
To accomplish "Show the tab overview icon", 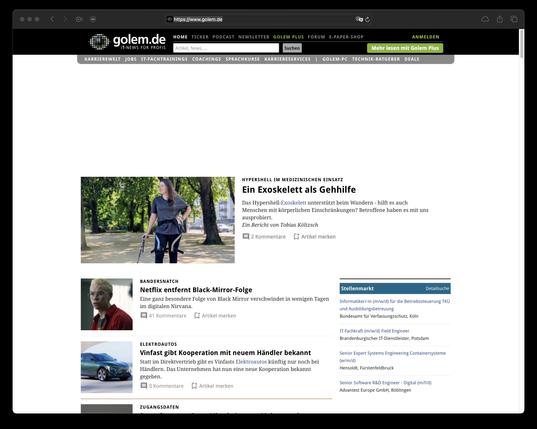I will pos(514,20).
